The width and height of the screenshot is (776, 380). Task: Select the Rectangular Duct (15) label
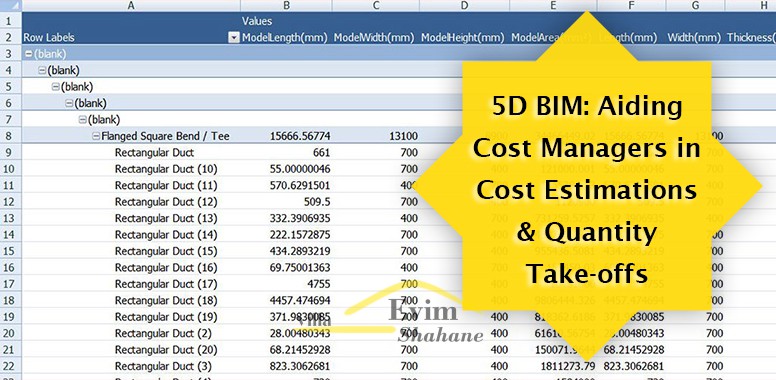point(166,251)
